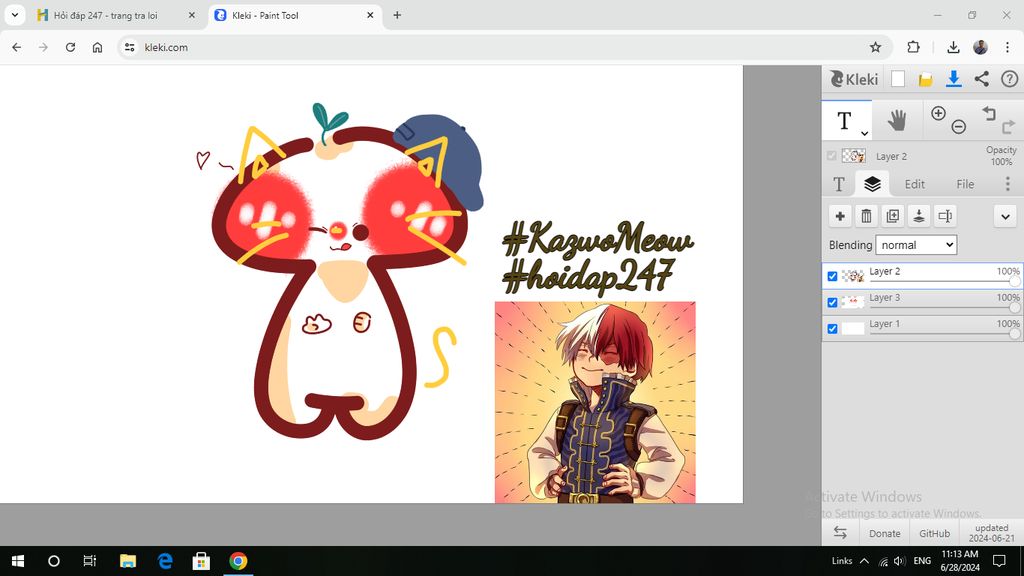Toggle visibility checkbox of Layer 2
Image resolution: width=1024 pixels, height=576 pixels.
[x=832, y=276]
